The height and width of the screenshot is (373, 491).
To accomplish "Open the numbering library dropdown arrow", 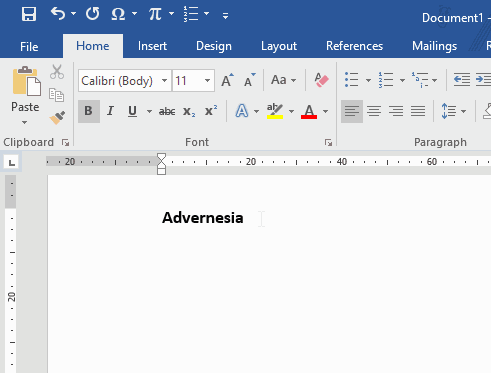I will (x=402, y=80).
